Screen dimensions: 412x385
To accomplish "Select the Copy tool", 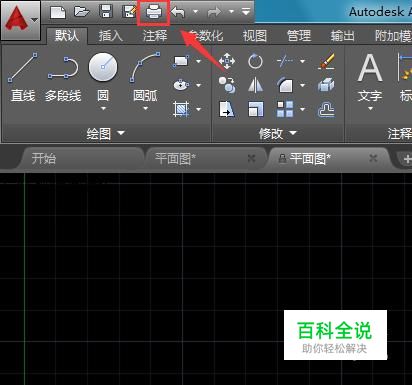I will (227, 85).
